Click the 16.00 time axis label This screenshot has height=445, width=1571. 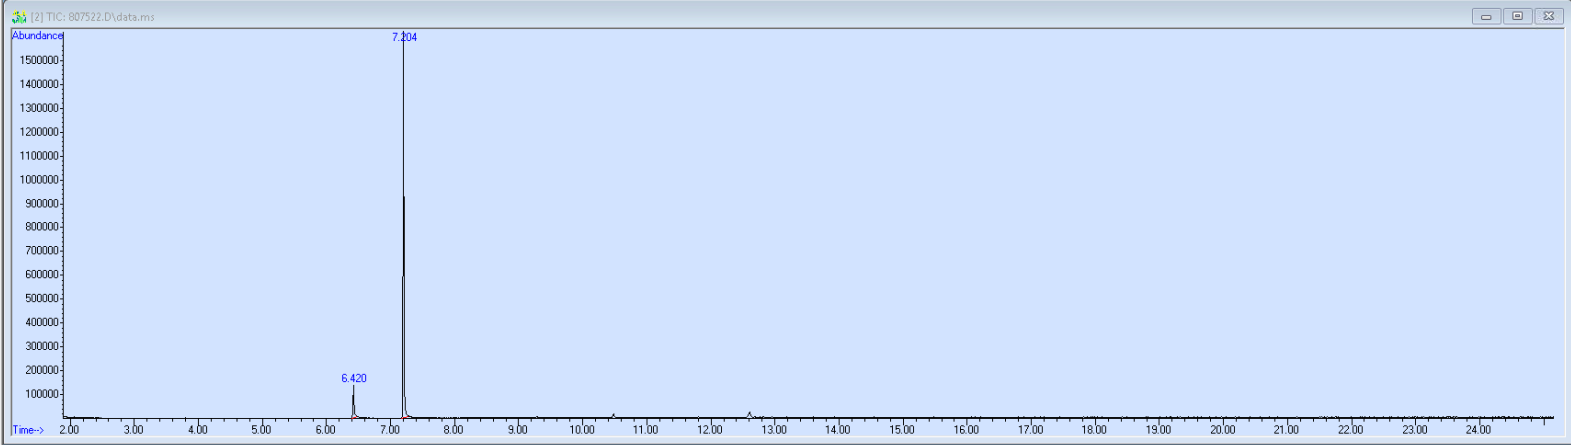coord(966,430)
